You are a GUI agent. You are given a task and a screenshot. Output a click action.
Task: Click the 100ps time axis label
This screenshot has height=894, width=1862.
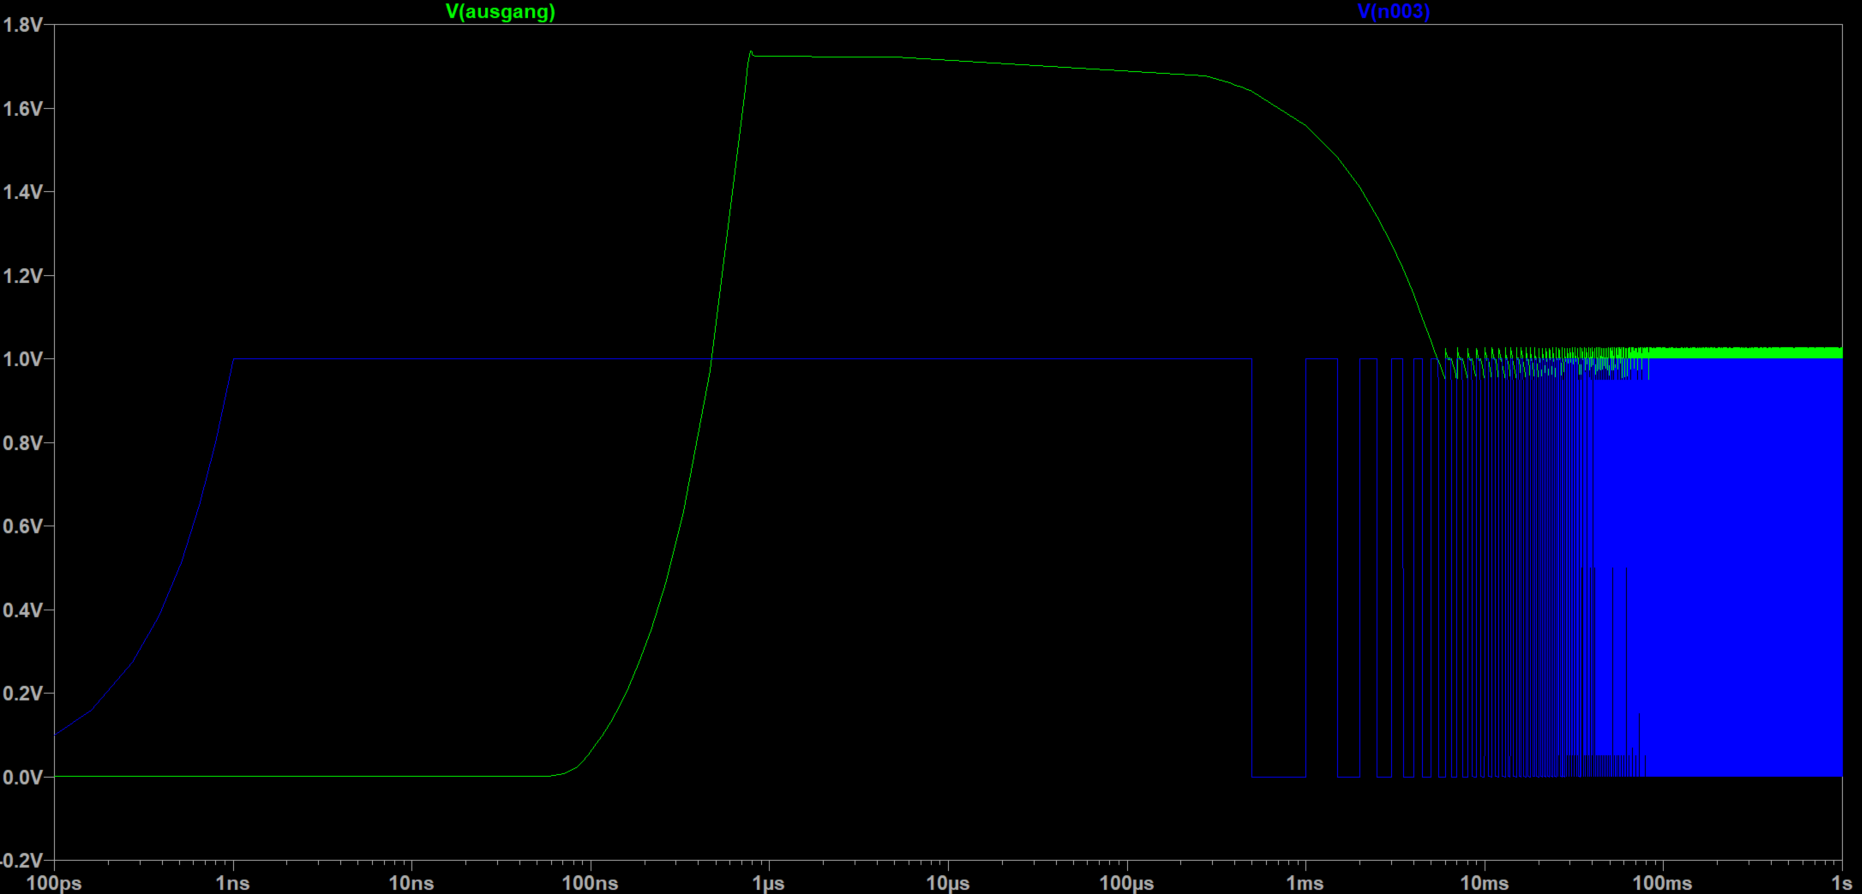54,883
